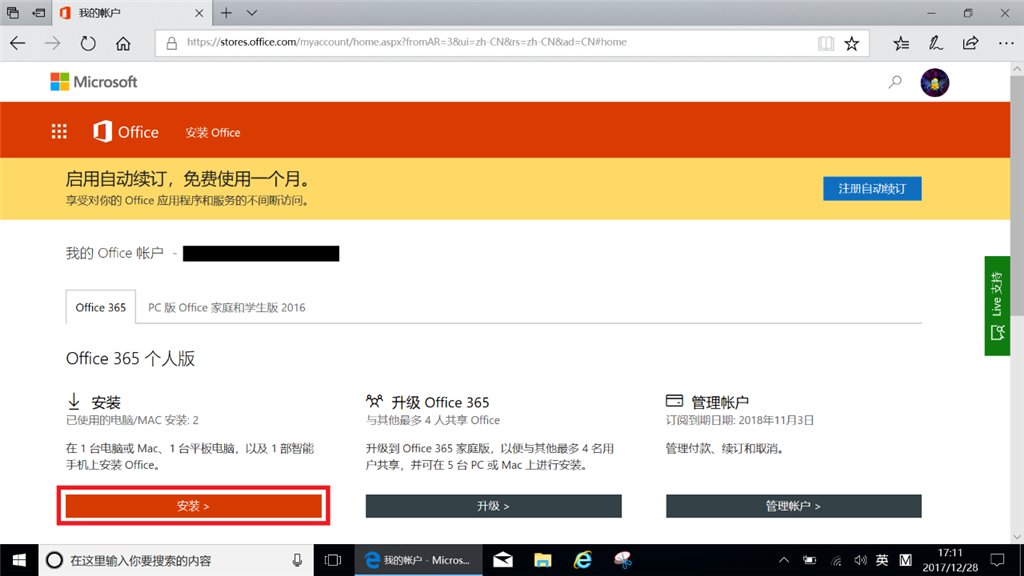Open tabs you've set aside icon

[x=13, y=13]
